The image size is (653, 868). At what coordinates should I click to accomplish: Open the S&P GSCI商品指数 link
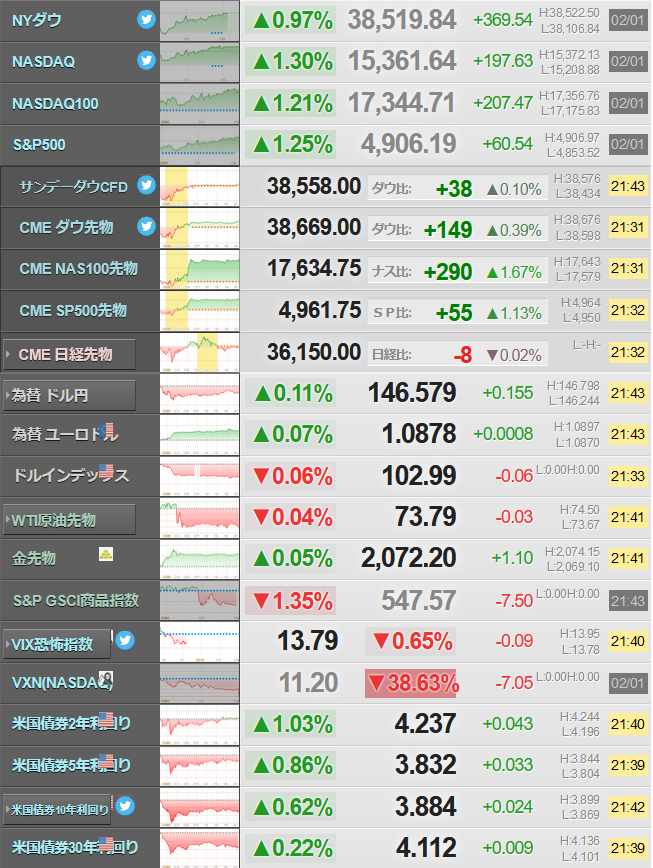pos(76,601)
